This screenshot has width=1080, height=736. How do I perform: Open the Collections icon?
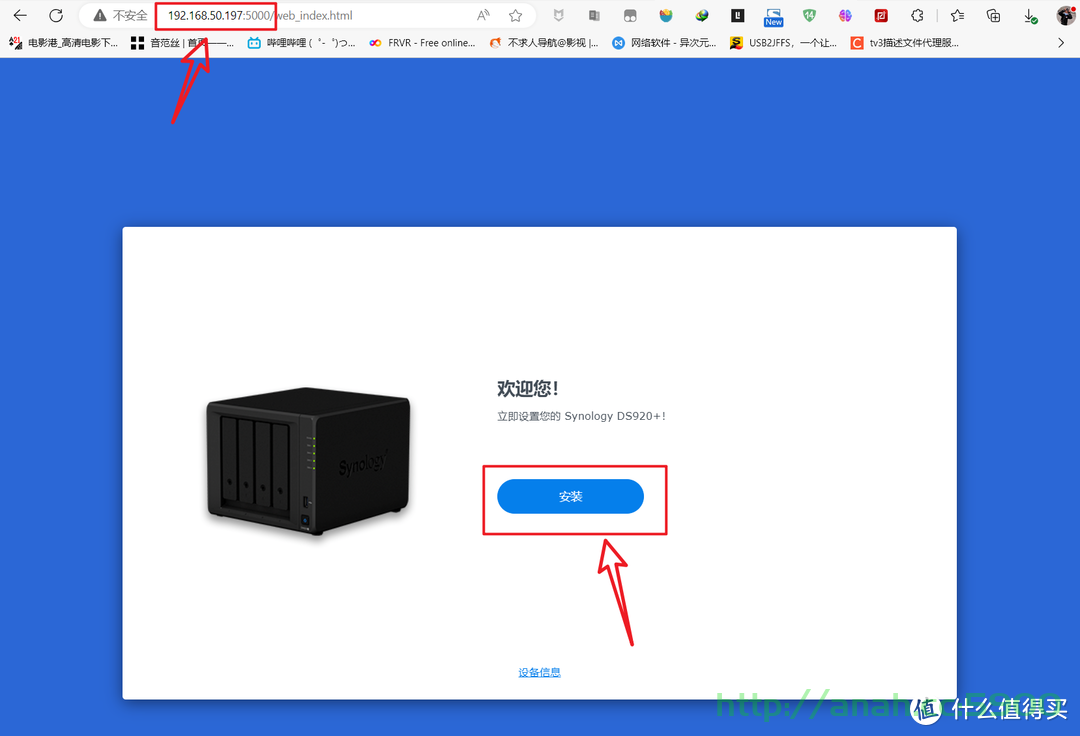click(x=993, y=15)
